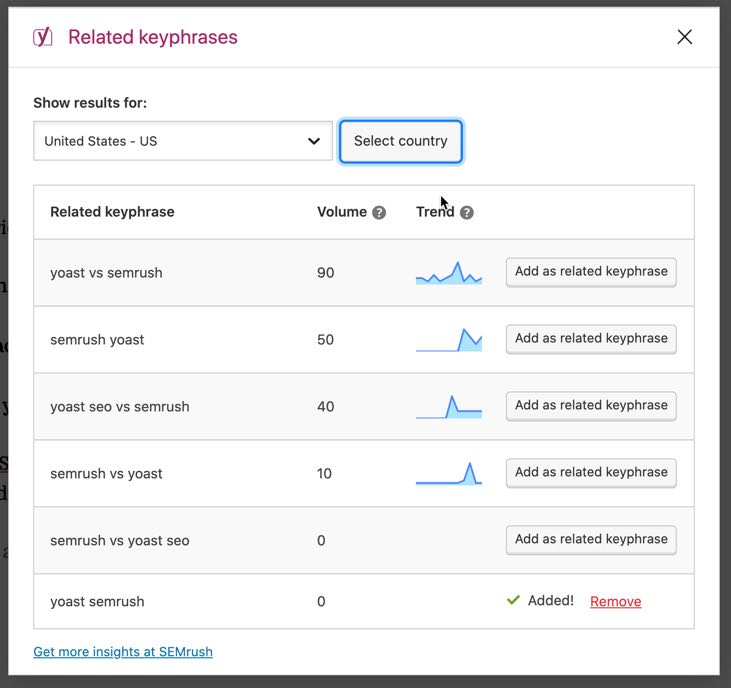Close the Related keyphrases dialog
731x688 pixels.
(x=684, y=37)
